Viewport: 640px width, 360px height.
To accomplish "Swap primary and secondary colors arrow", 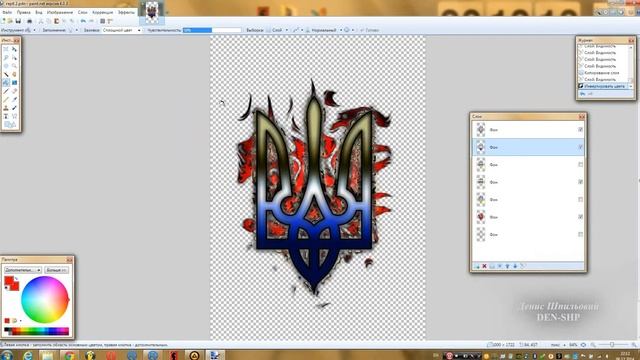I will (16, 279).
